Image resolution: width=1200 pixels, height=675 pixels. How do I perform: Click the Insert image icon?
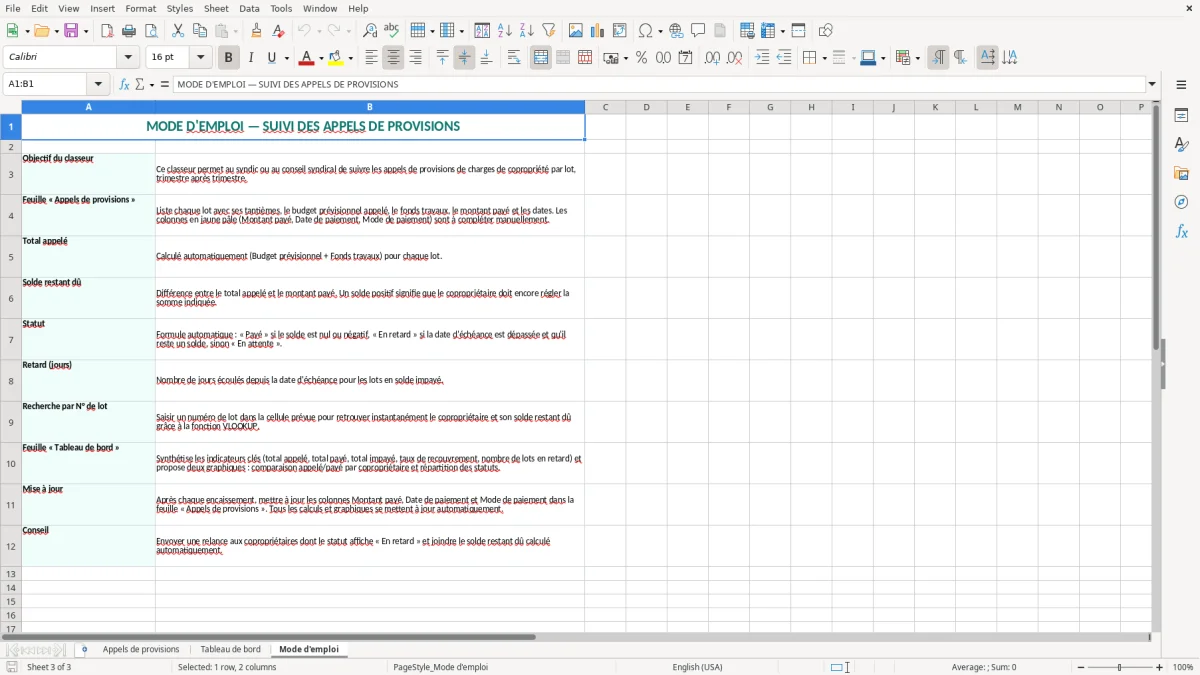pos(576,31)
